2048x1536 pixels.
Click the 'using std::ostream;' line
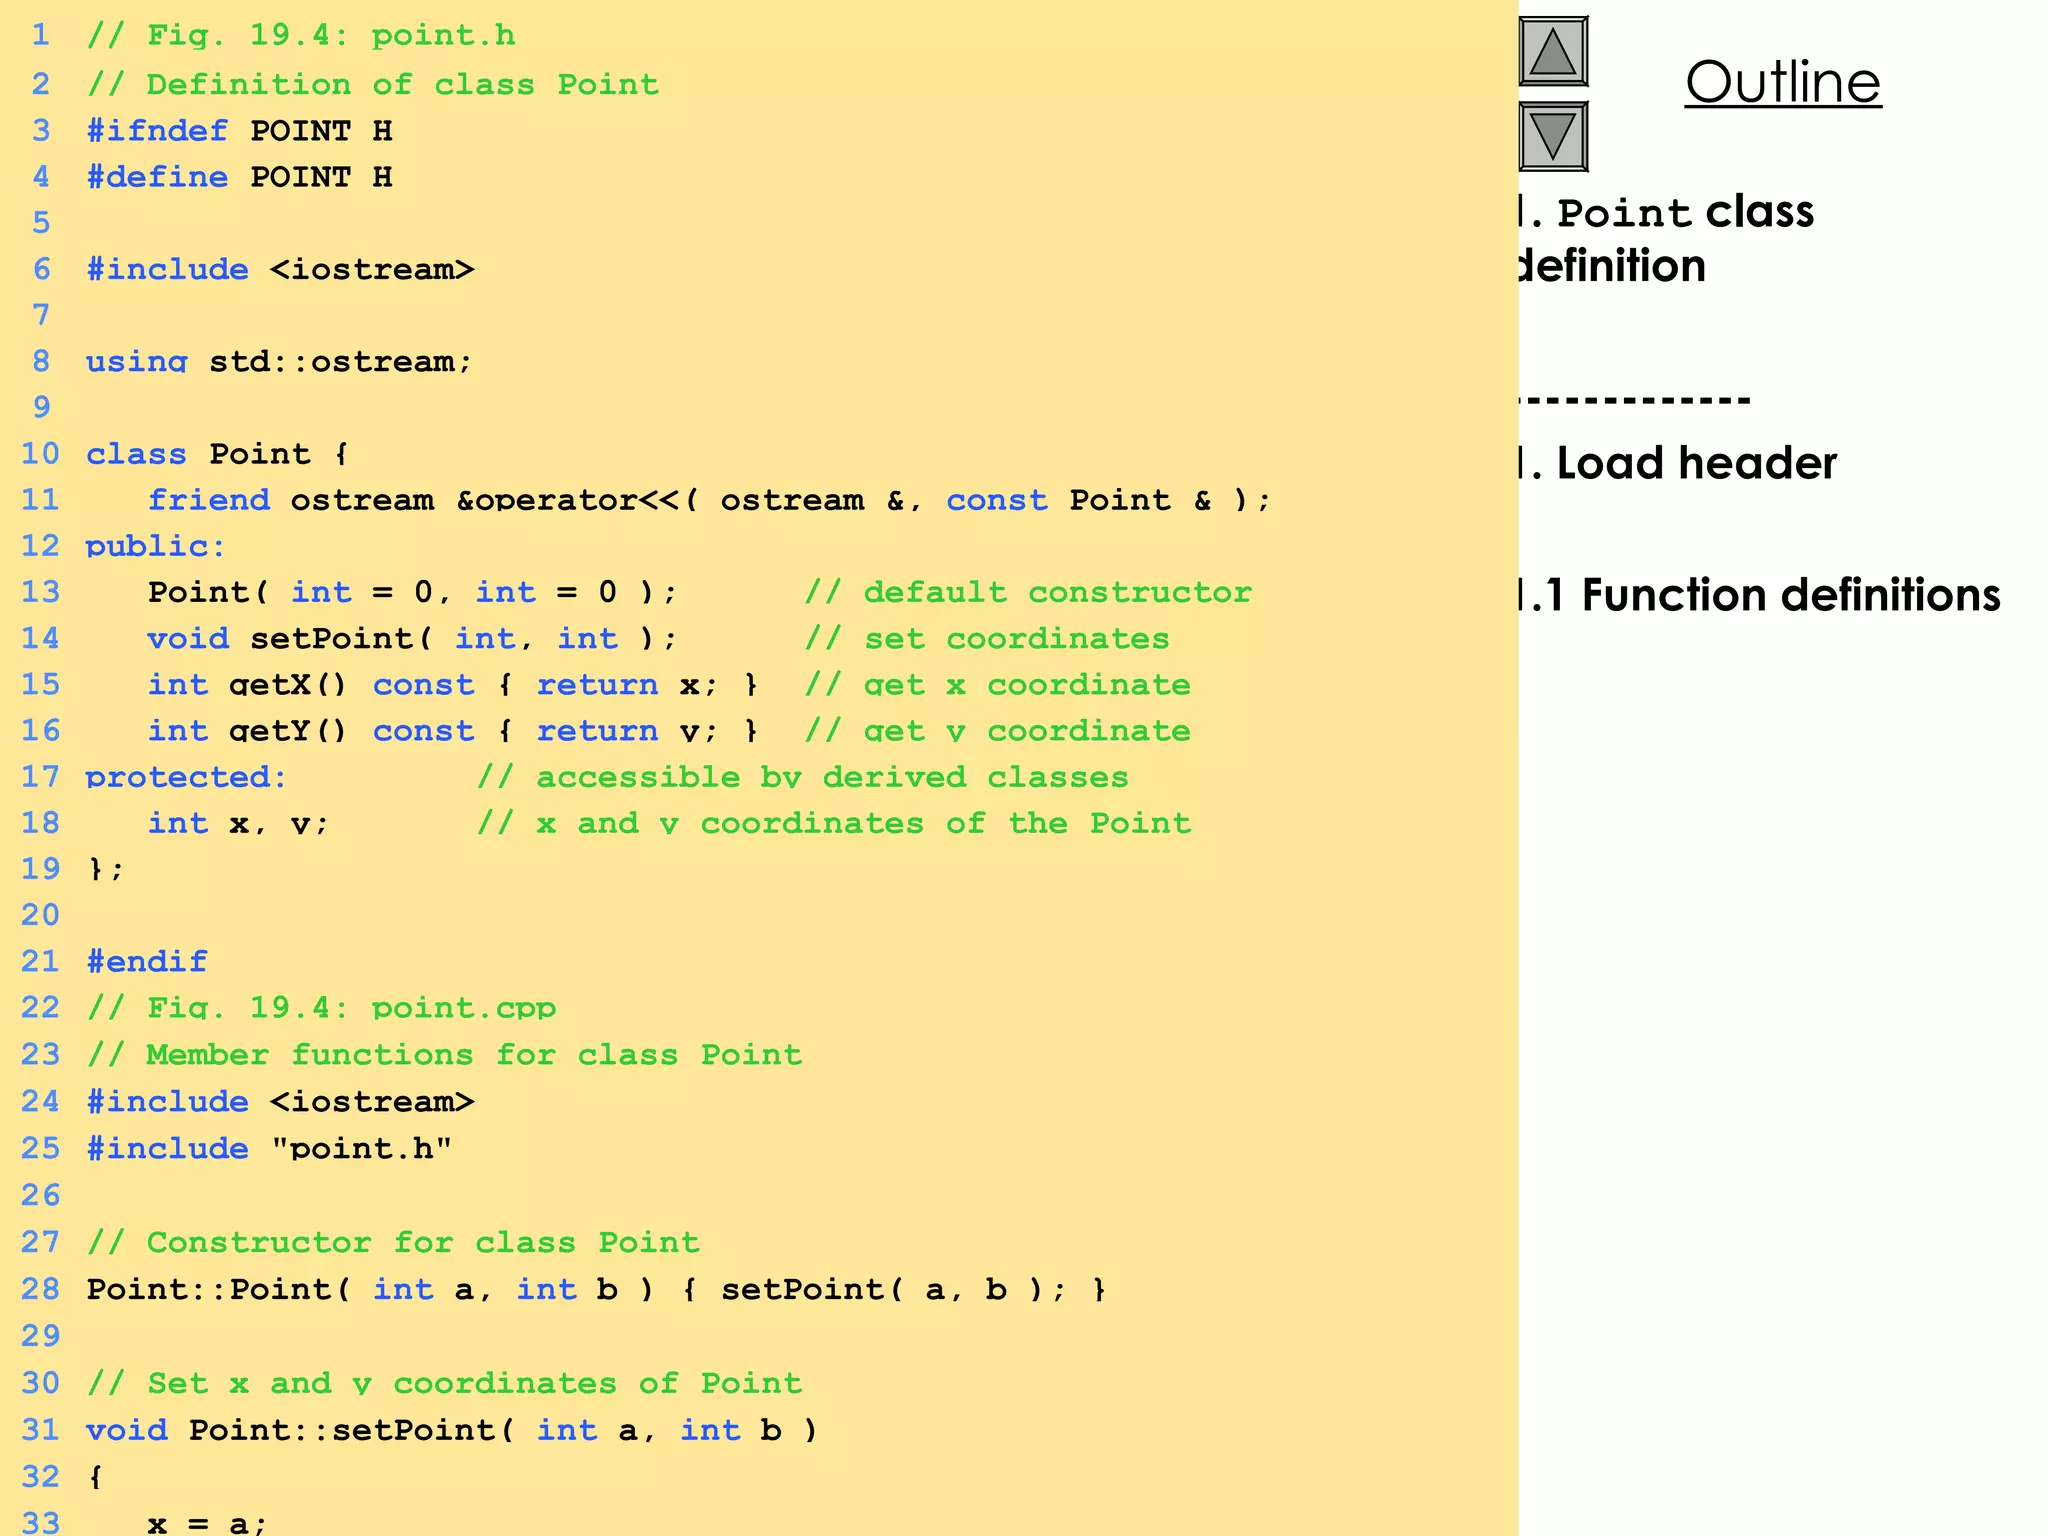[279, 361]
